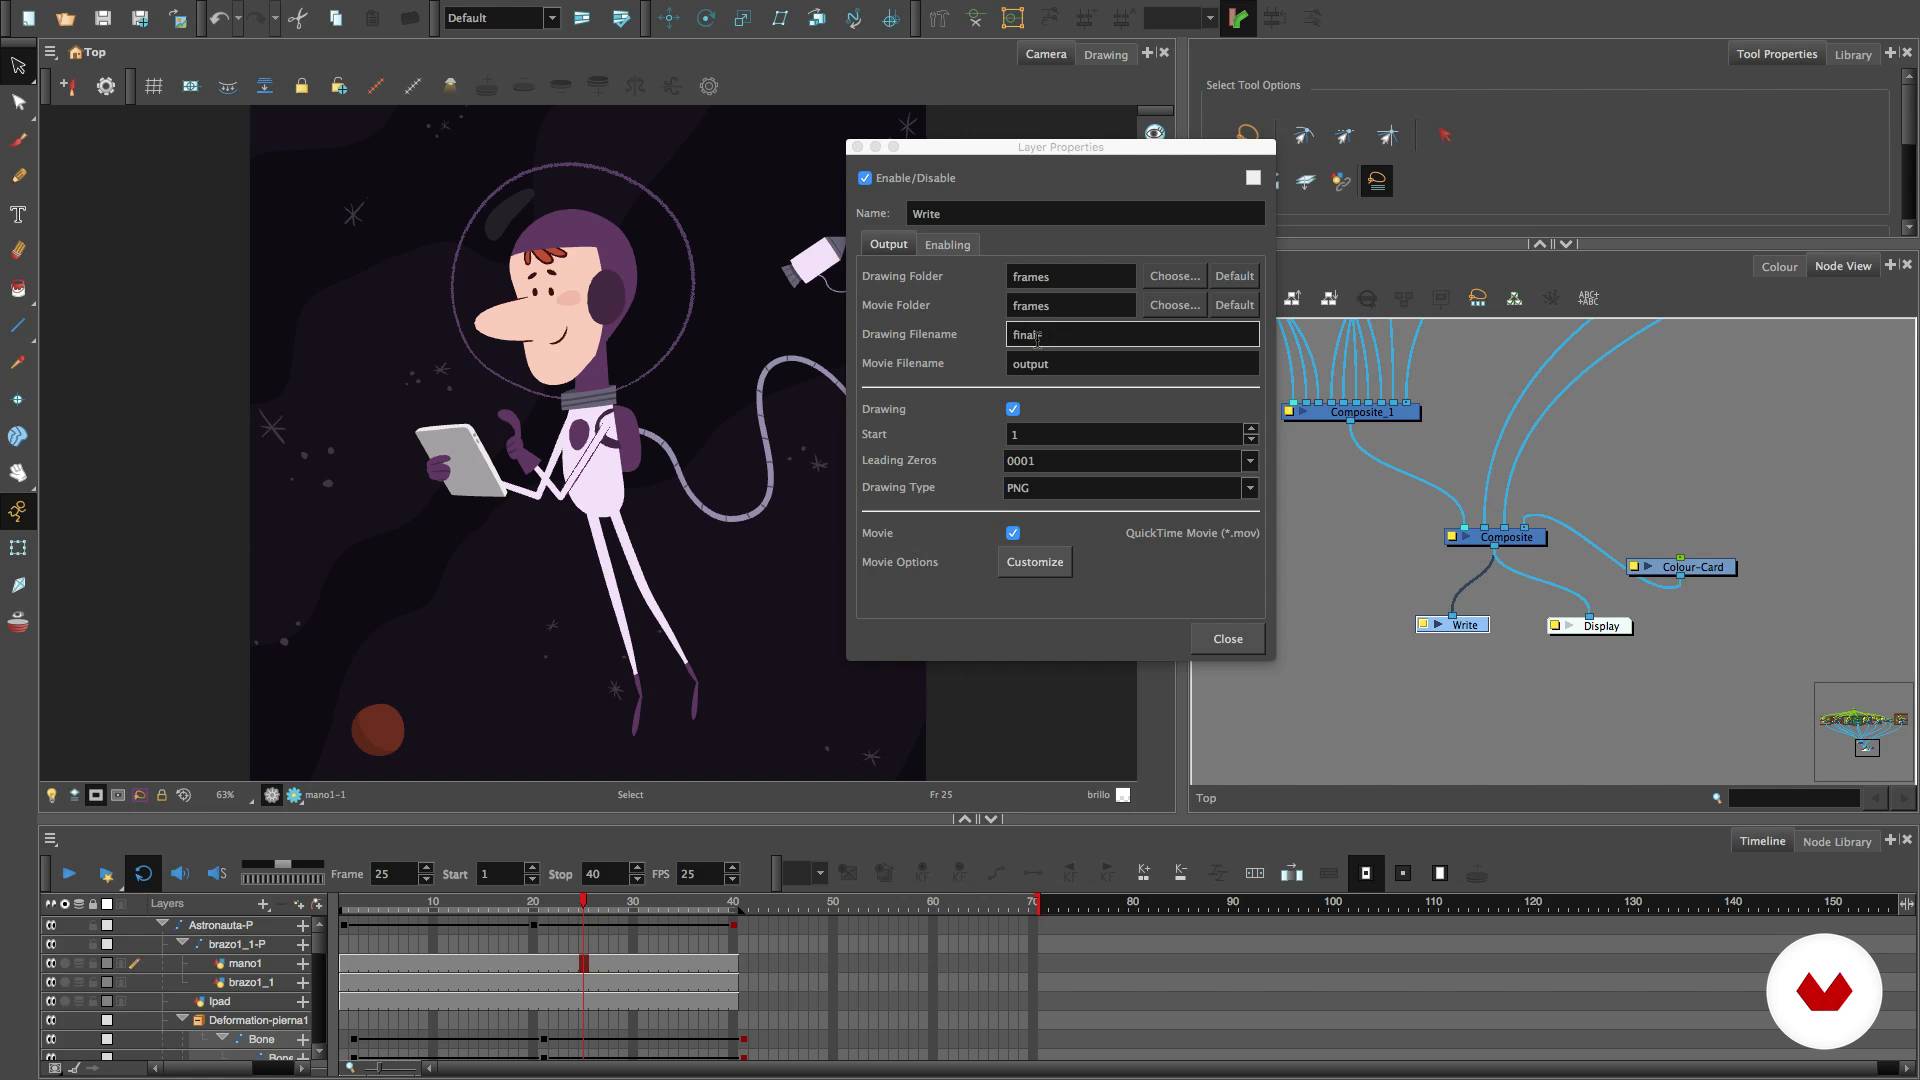Screen dimensions: 1920x1080
Task: Toggle Enable/Disable checkbox at top
Action: coord(865,178)
